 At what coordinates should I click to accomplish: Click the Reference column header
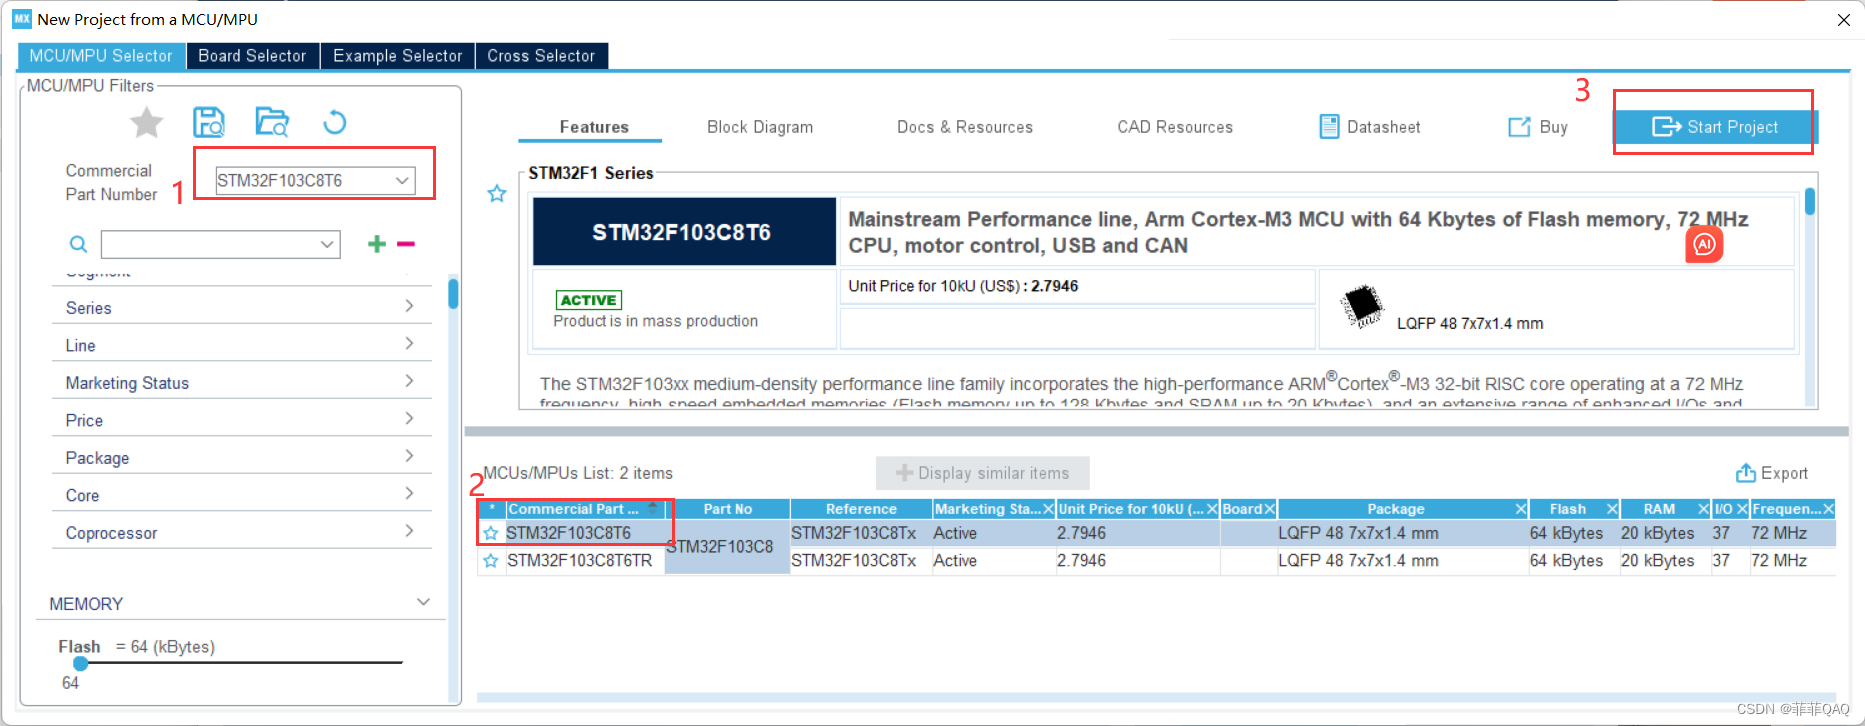860,509
